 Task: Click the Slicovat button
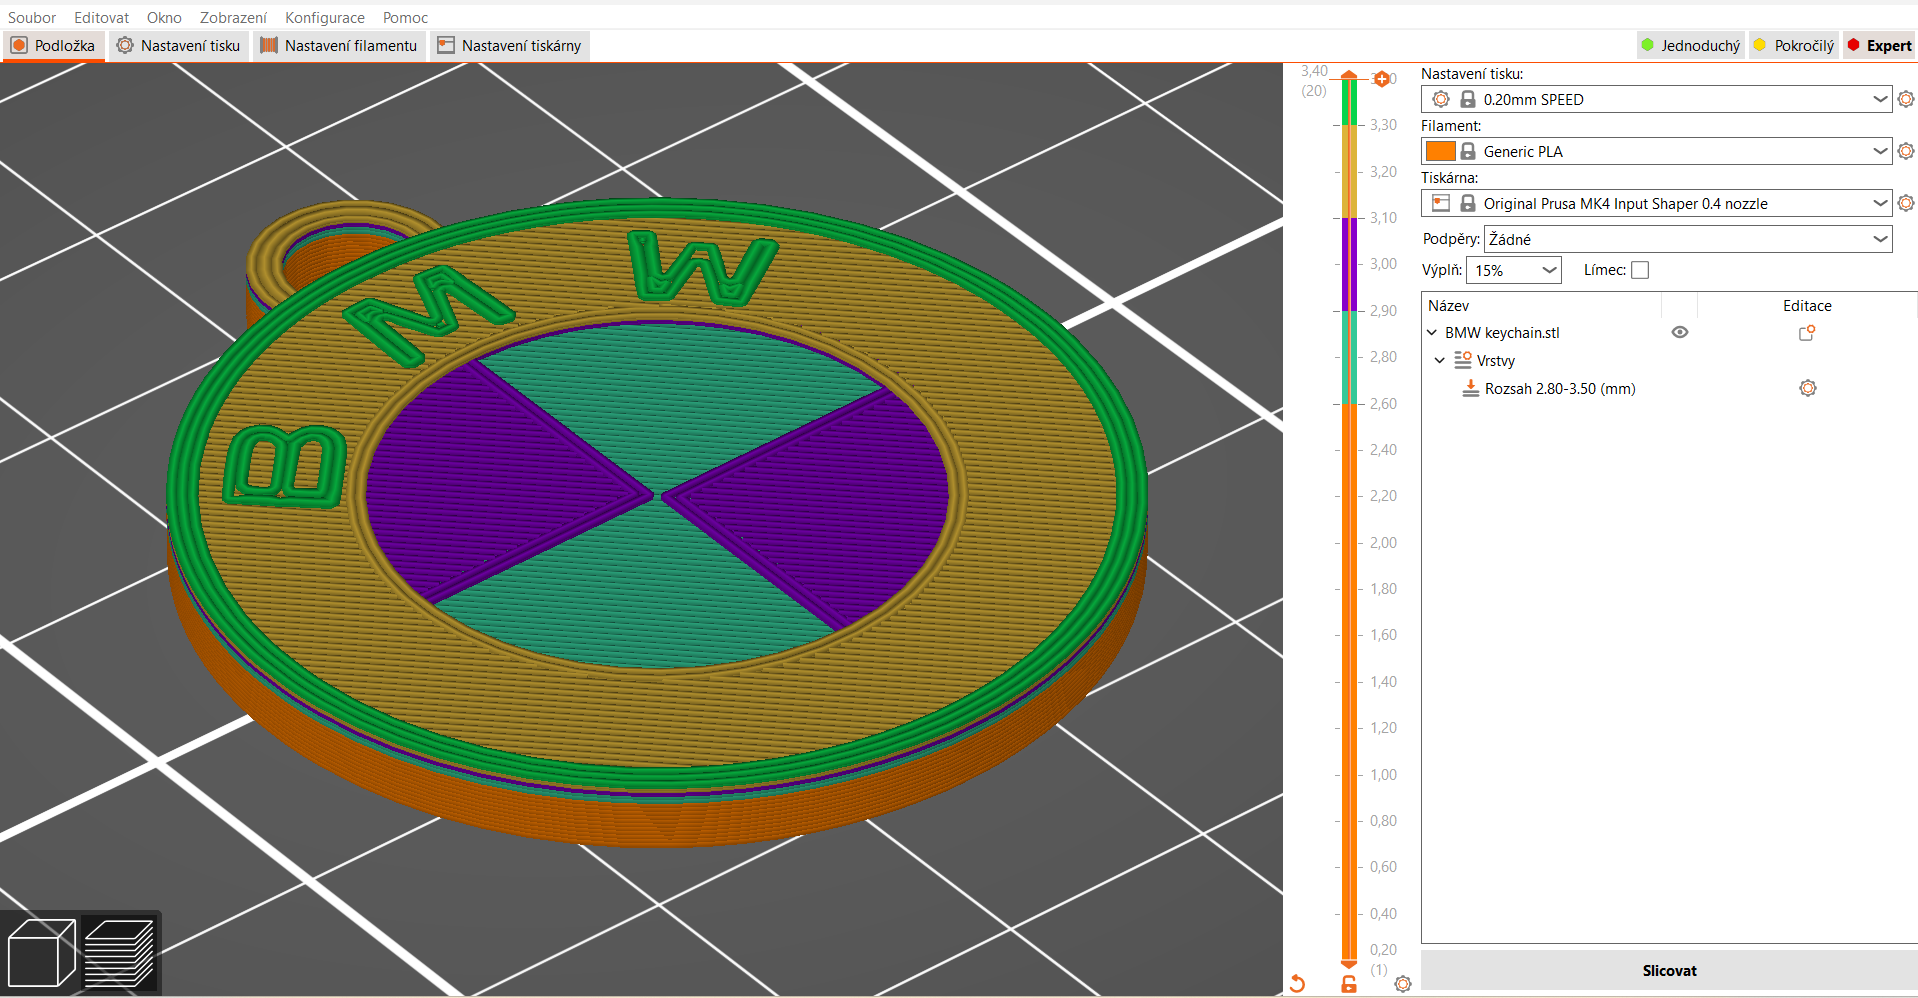(1668, 970)
